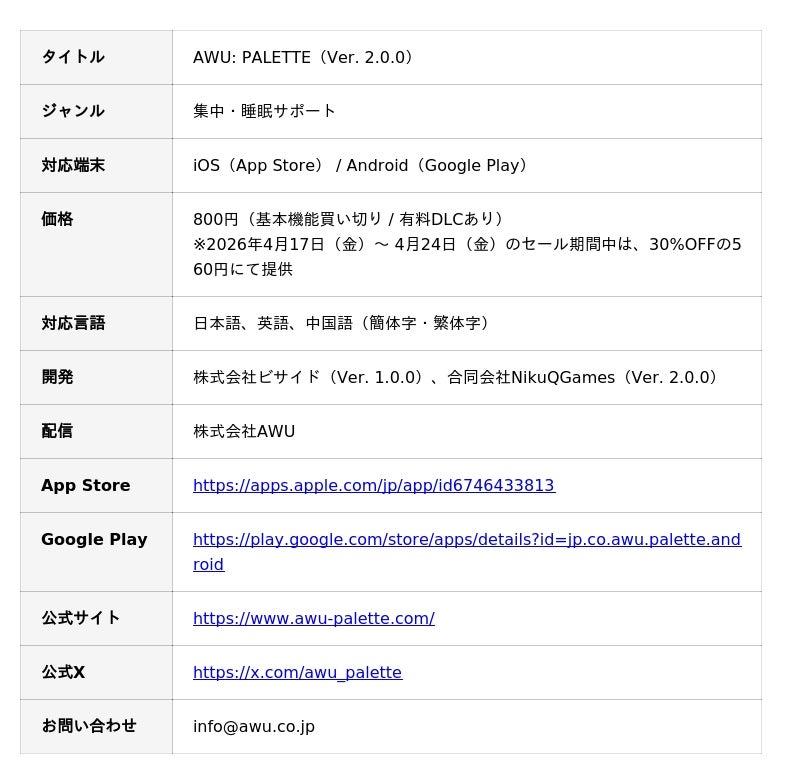Click the 対応言語 row header
The width and height of the screenshot is (800, 784).
pos(72,323)
